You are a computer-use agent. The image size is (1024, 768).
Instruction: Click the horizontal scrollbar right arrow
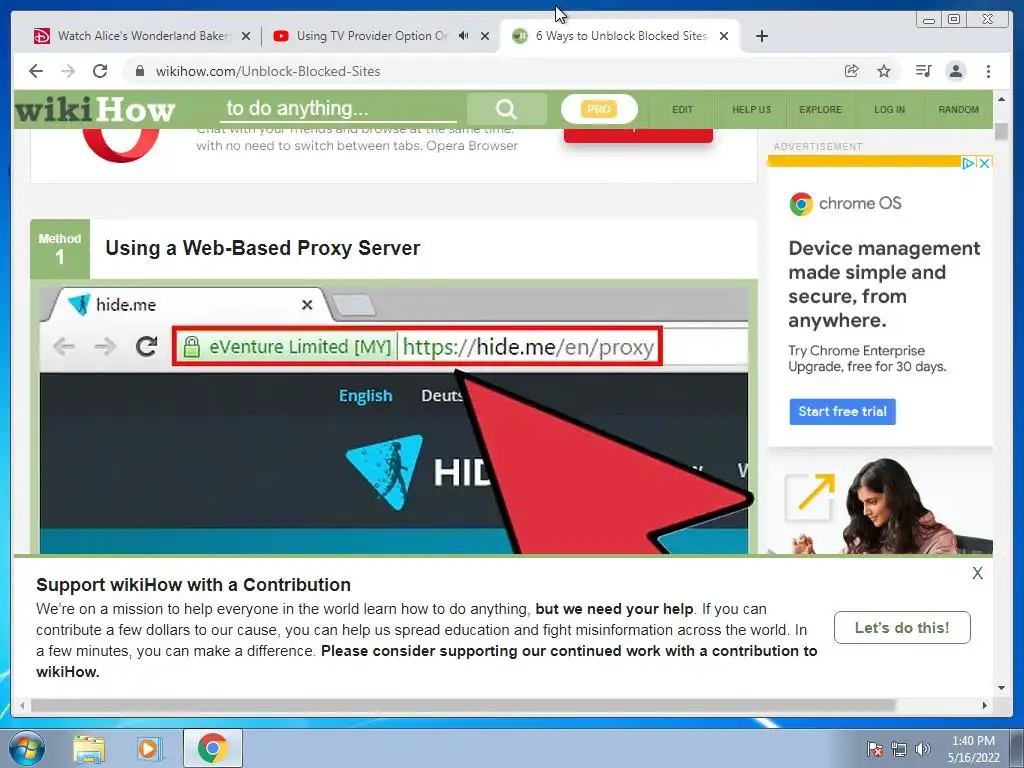(985, 705)
